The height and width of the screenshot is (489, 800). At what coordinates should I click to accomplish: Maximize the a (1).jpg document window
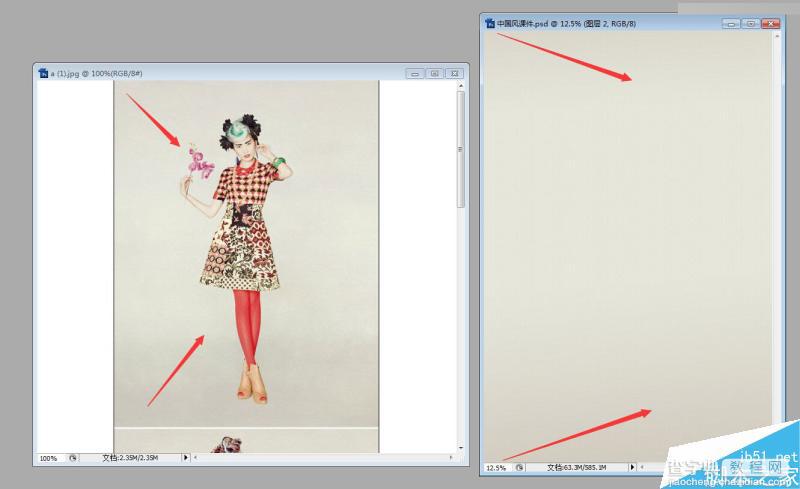point(435,74)
